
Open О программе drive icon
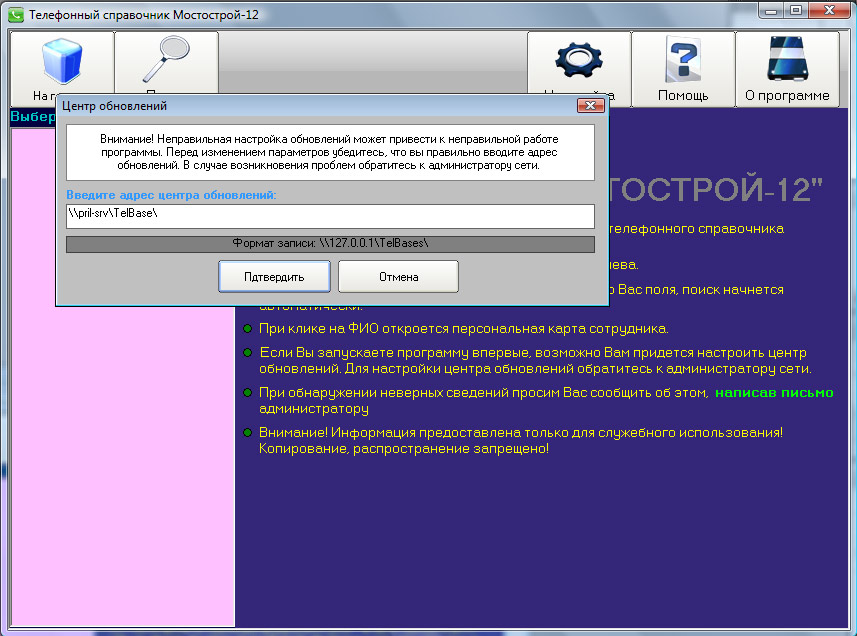[787, 58]
